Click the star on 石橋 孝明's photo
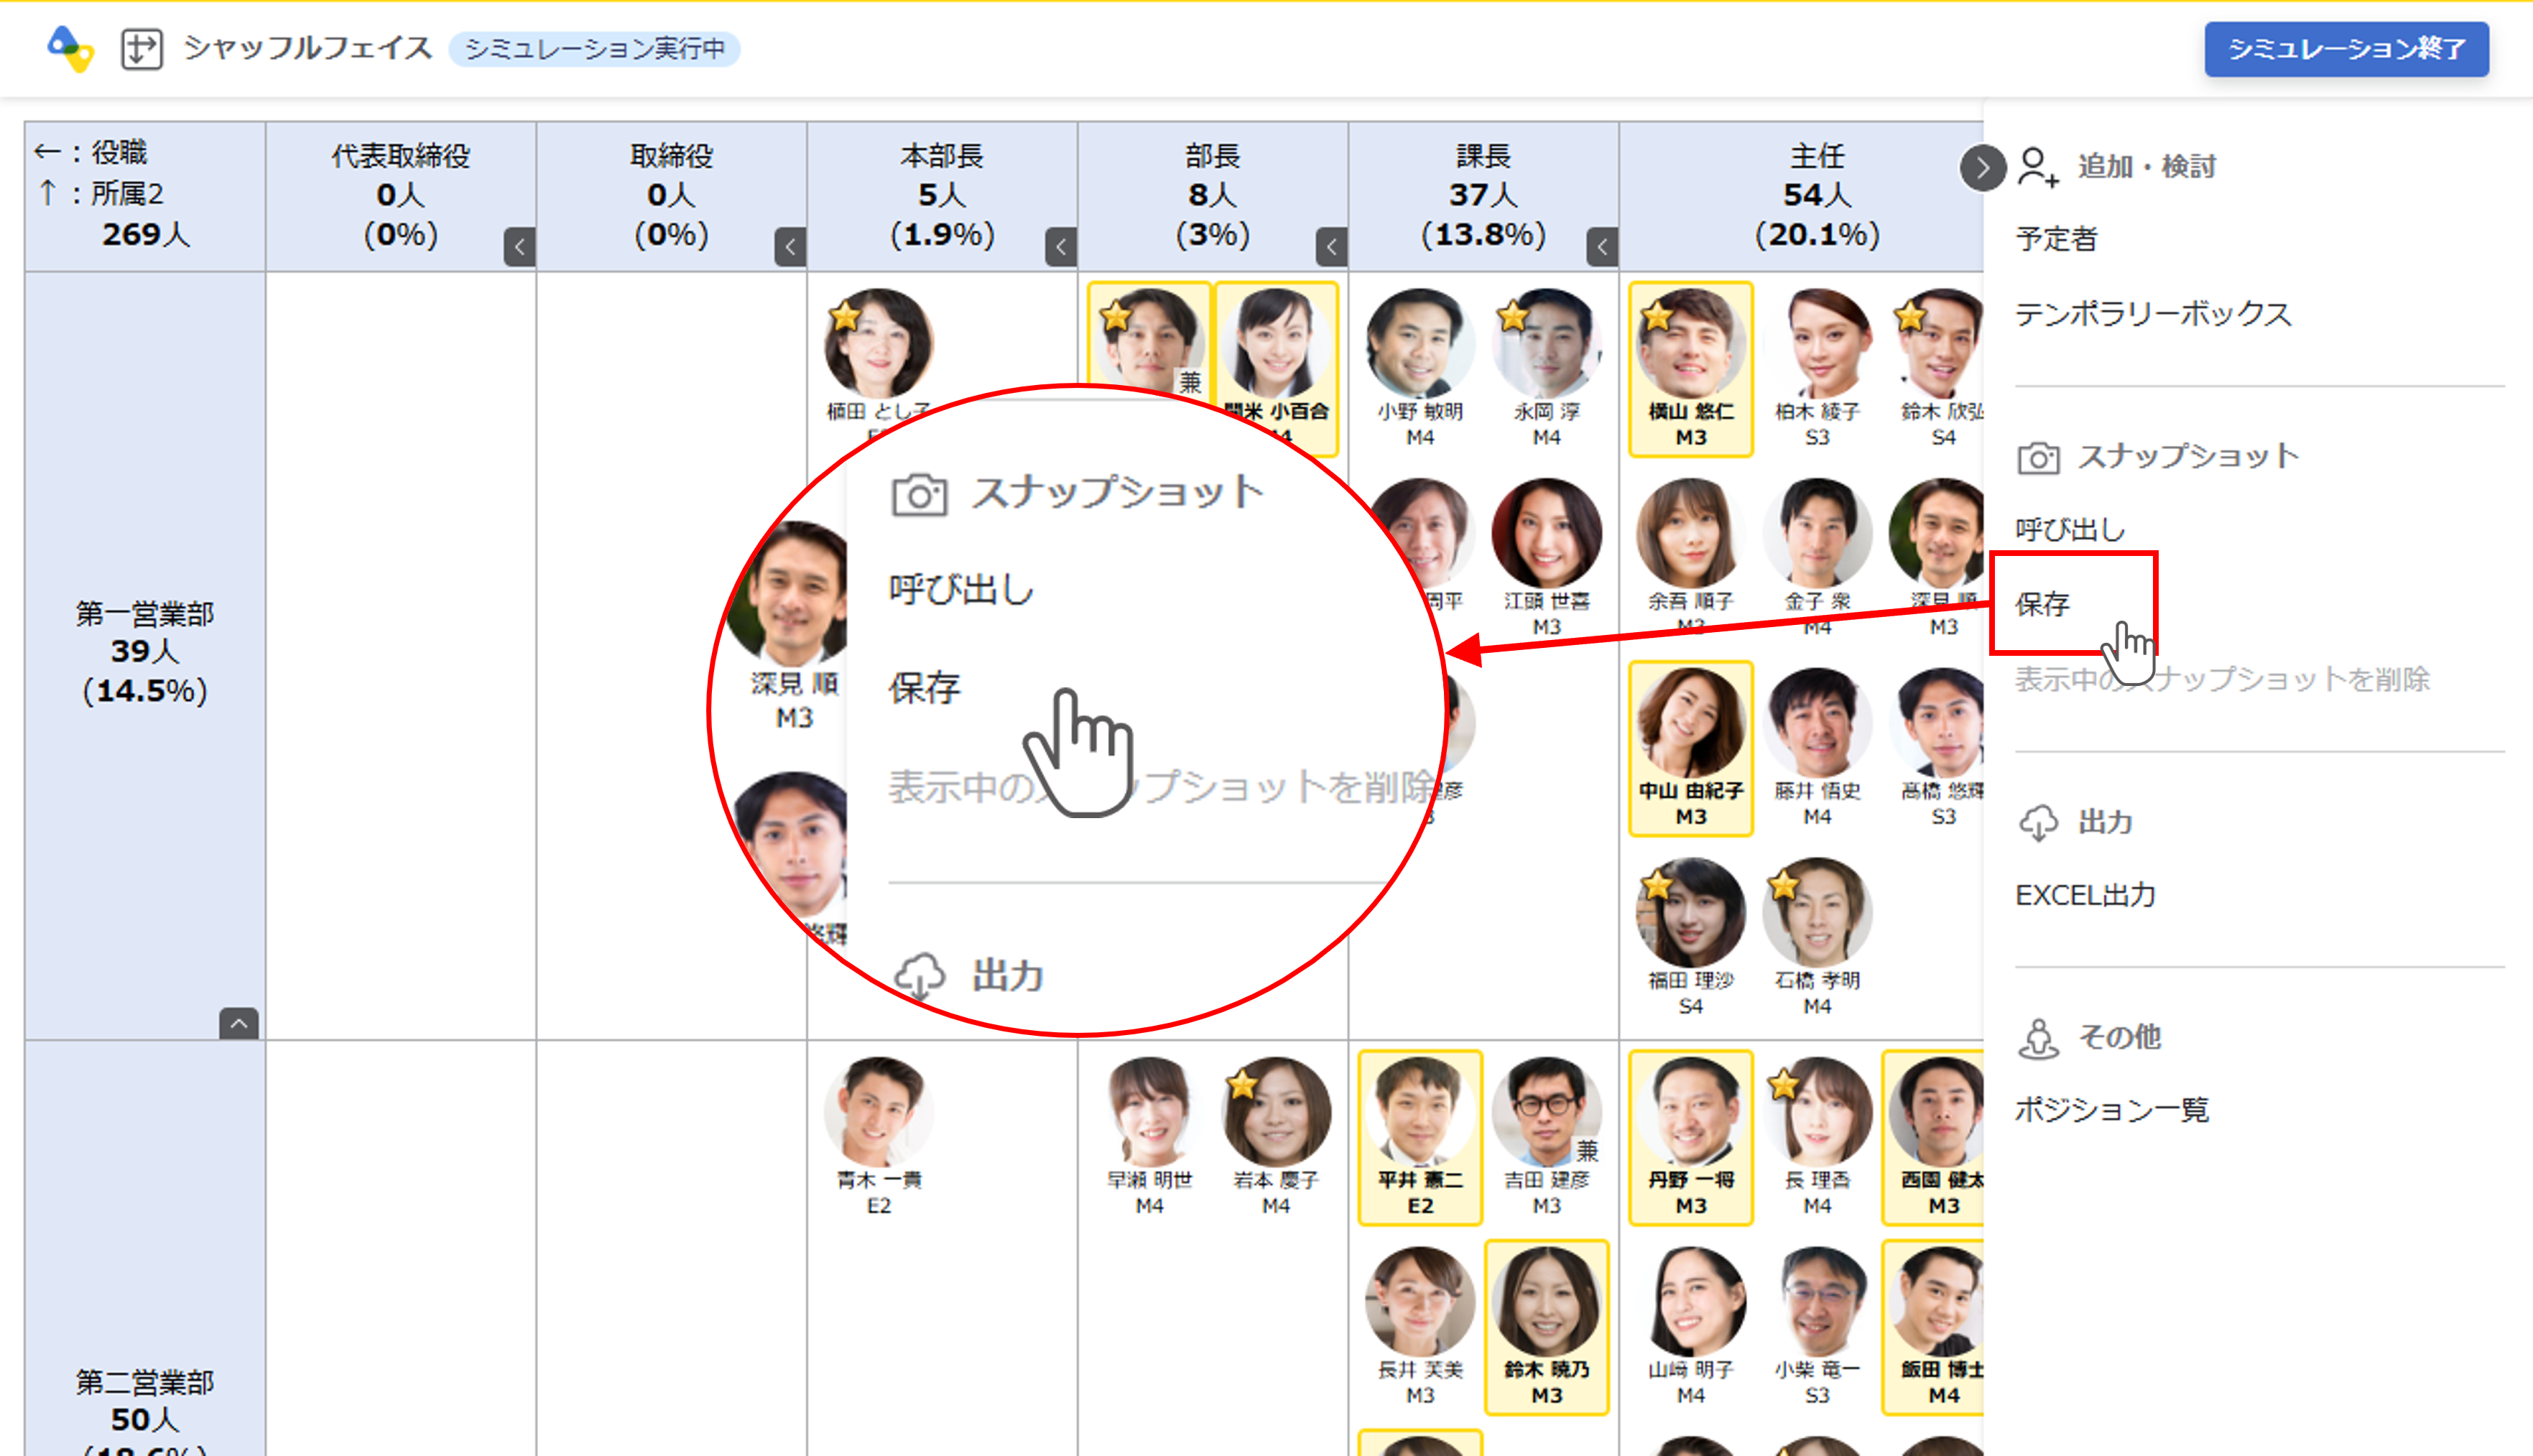 1784,885
